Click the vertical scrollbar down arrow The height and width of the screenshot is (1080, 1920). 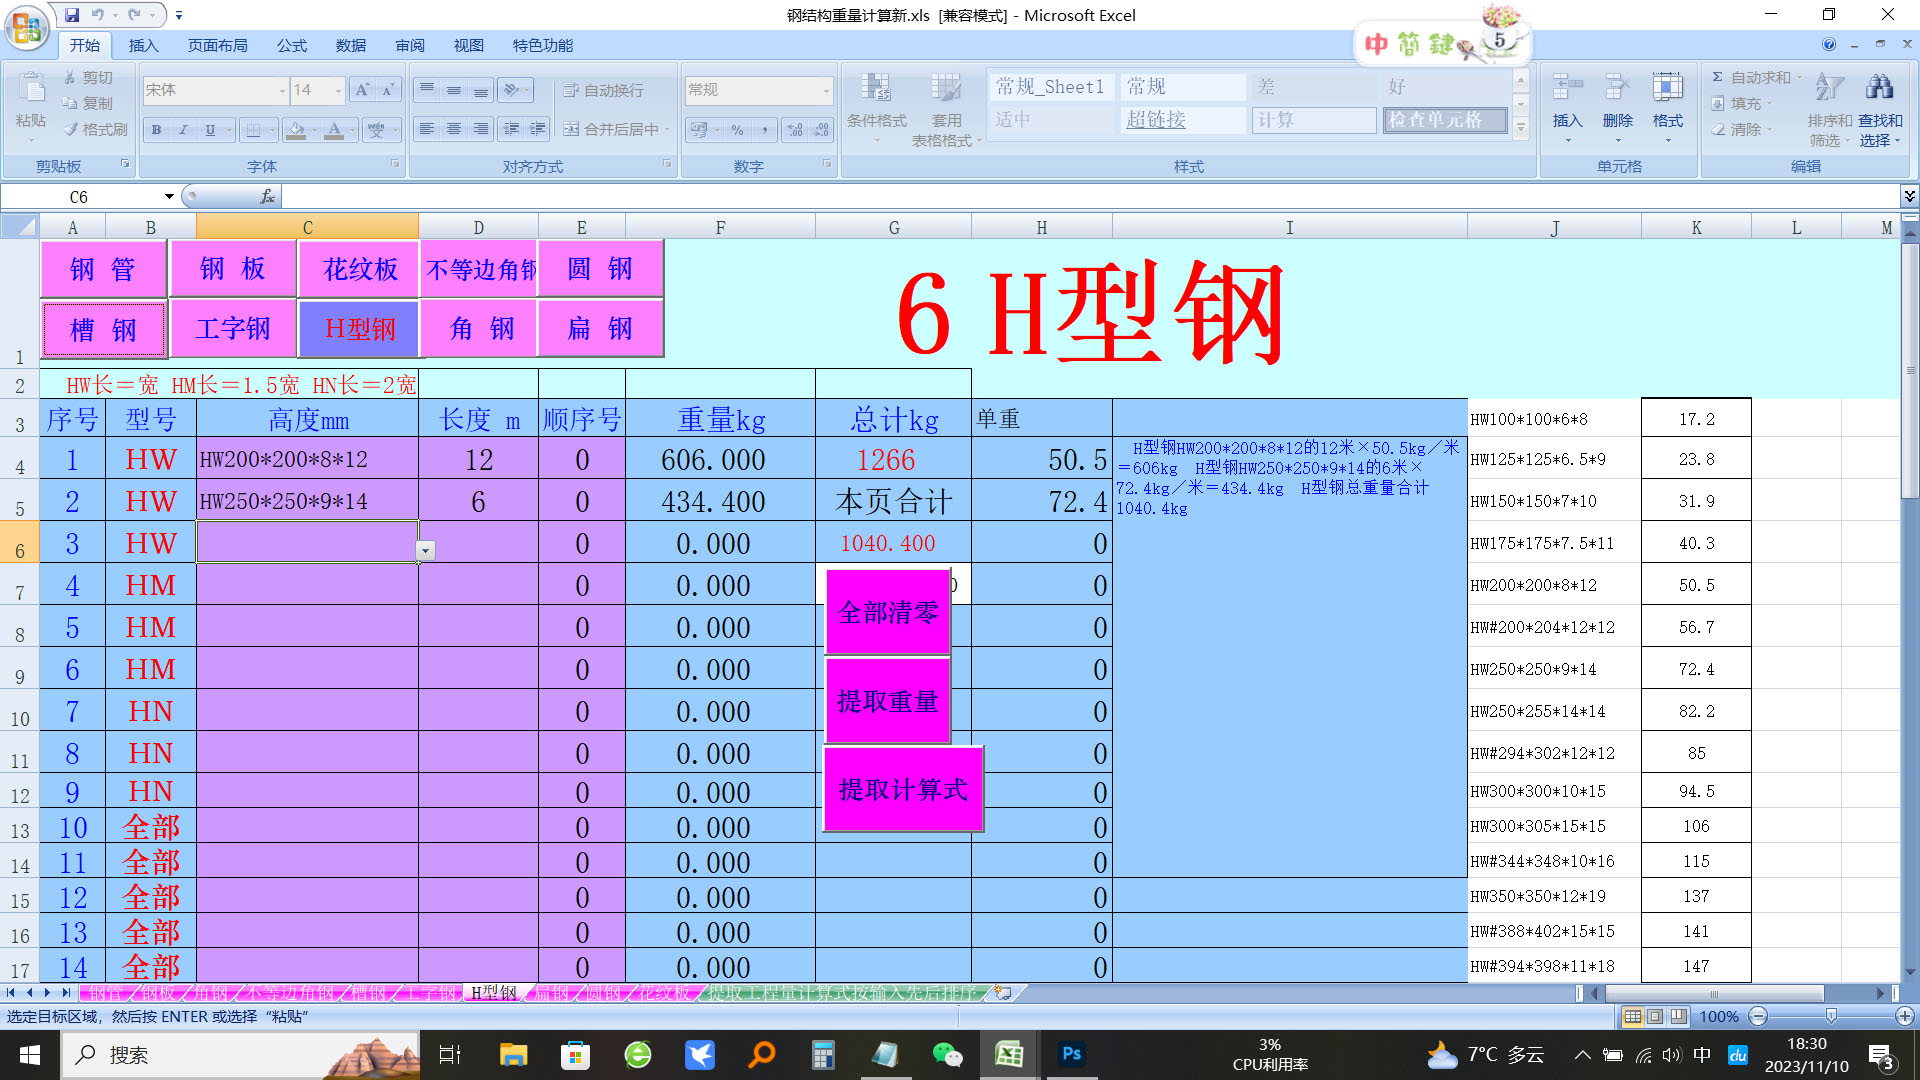coord(1910,971)
